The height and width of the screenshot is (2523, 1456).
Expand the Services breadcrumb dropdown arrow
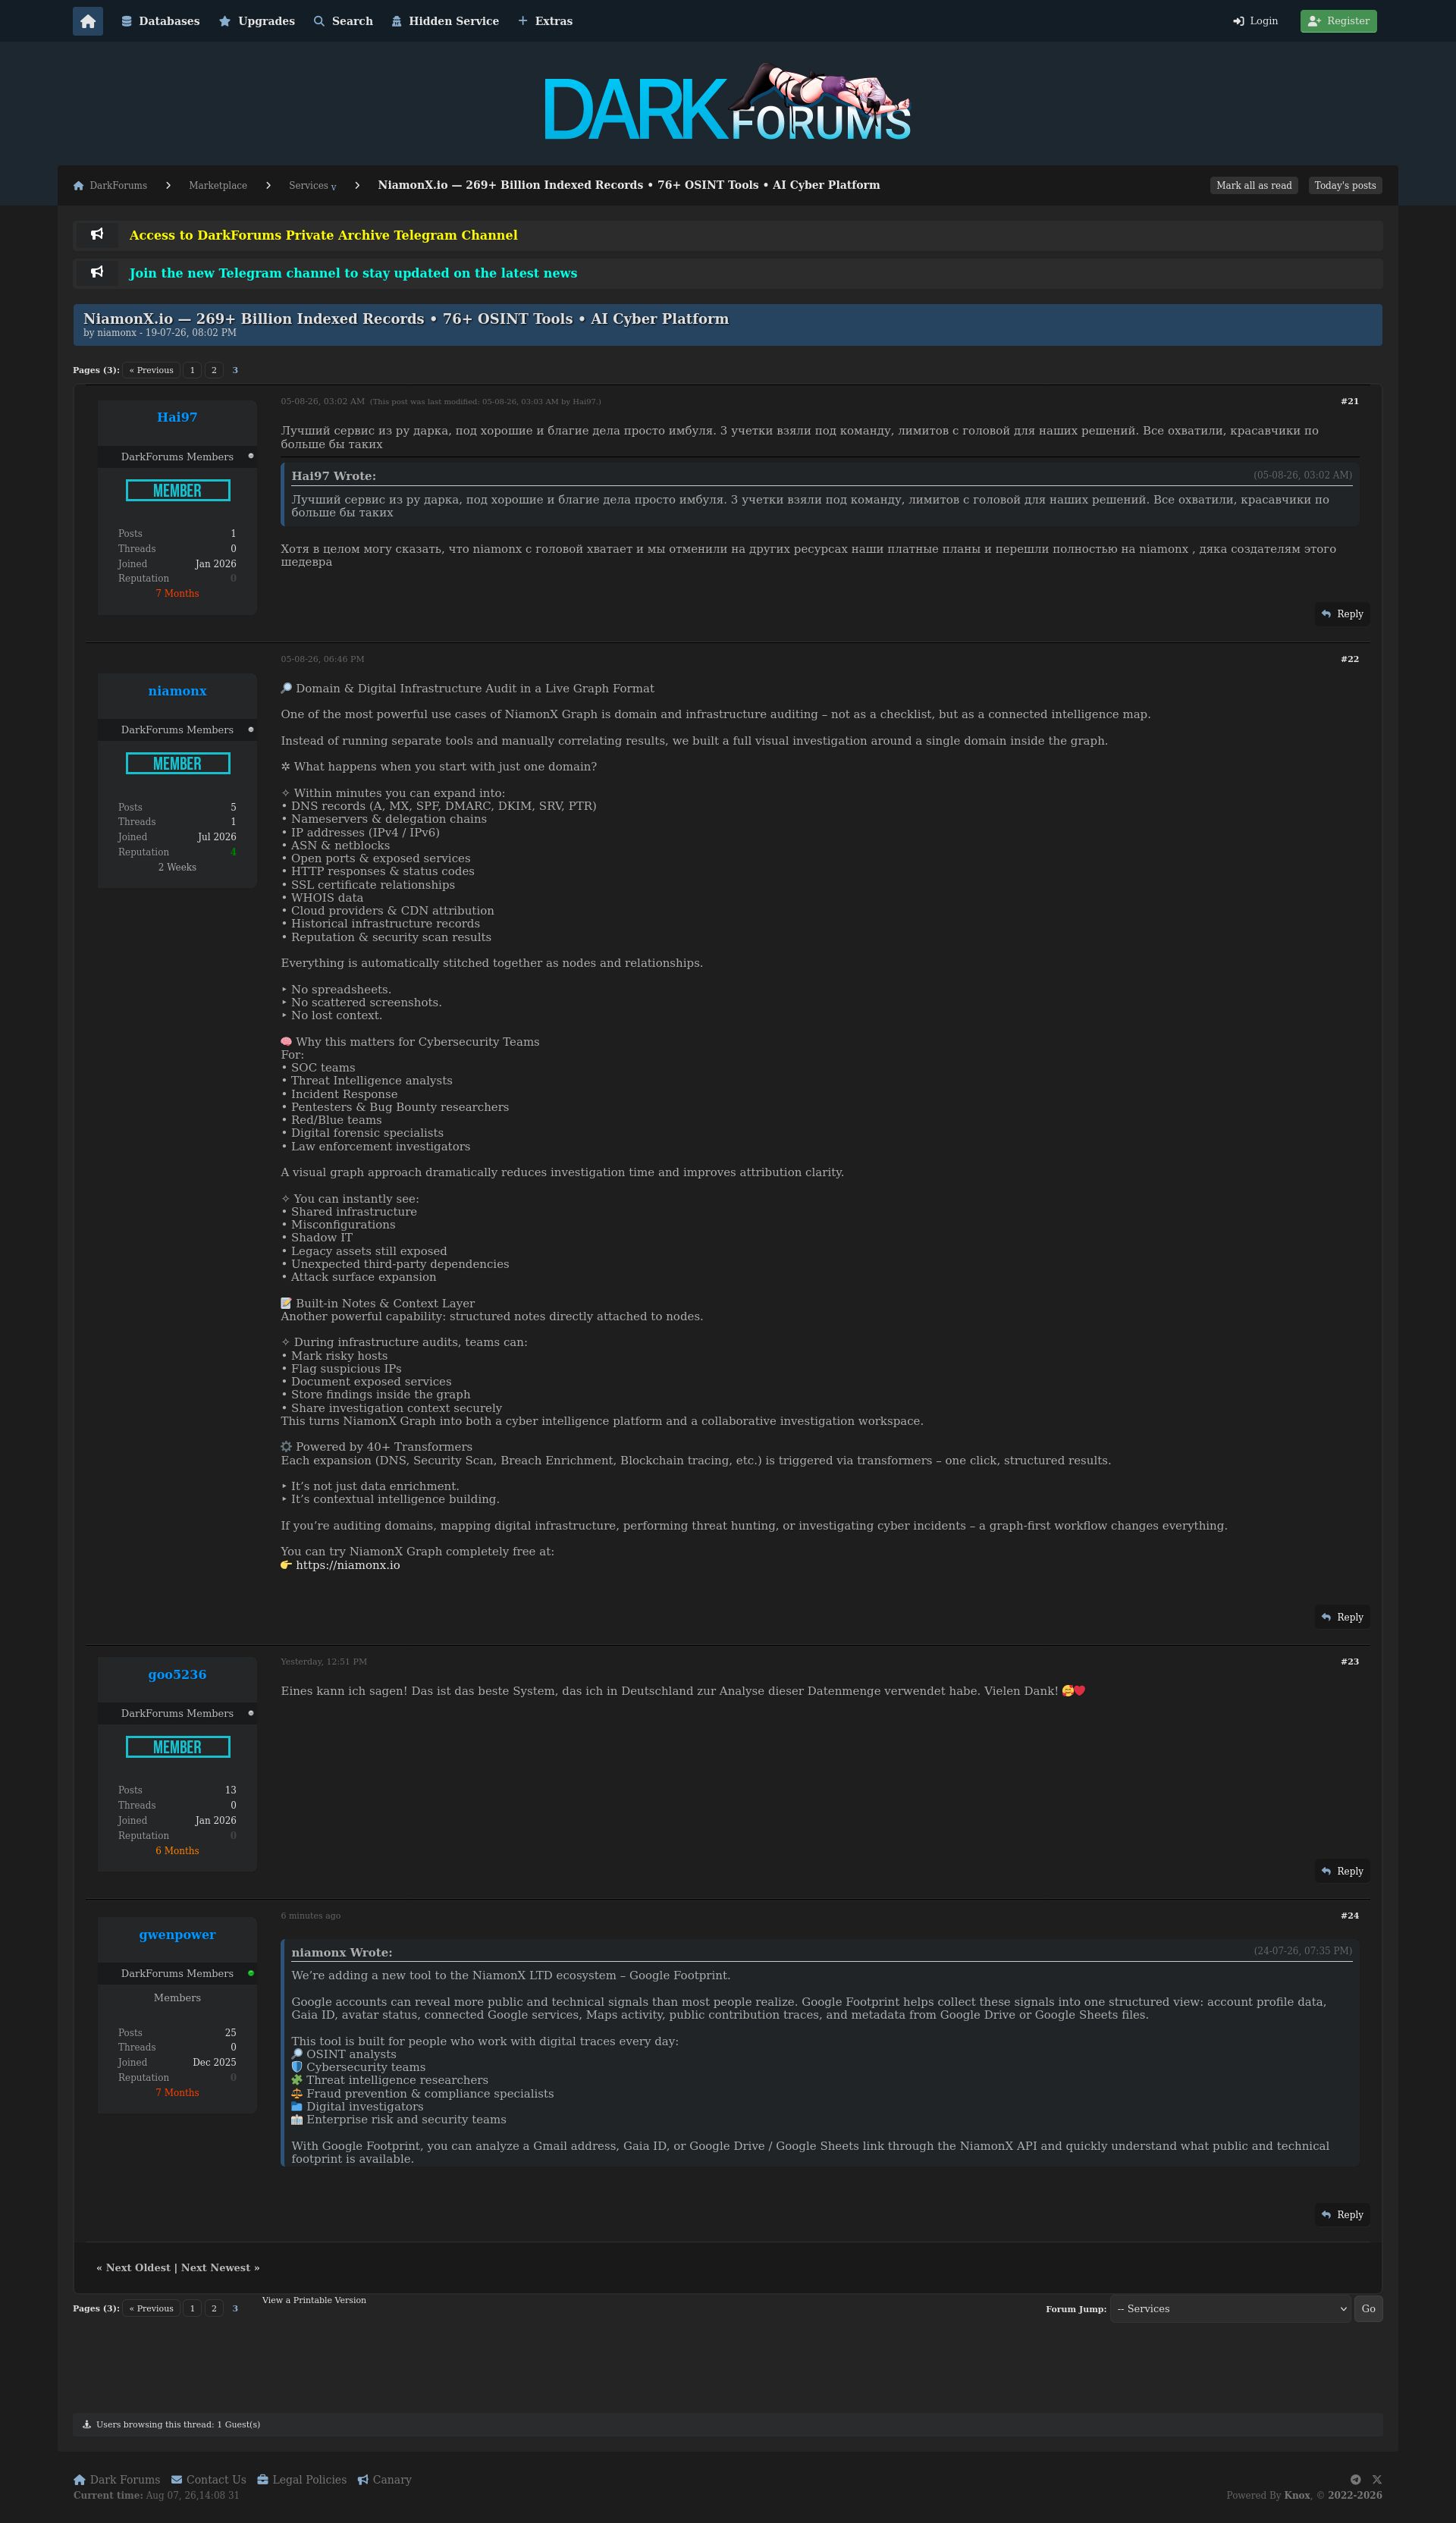[x=334, y=187]
